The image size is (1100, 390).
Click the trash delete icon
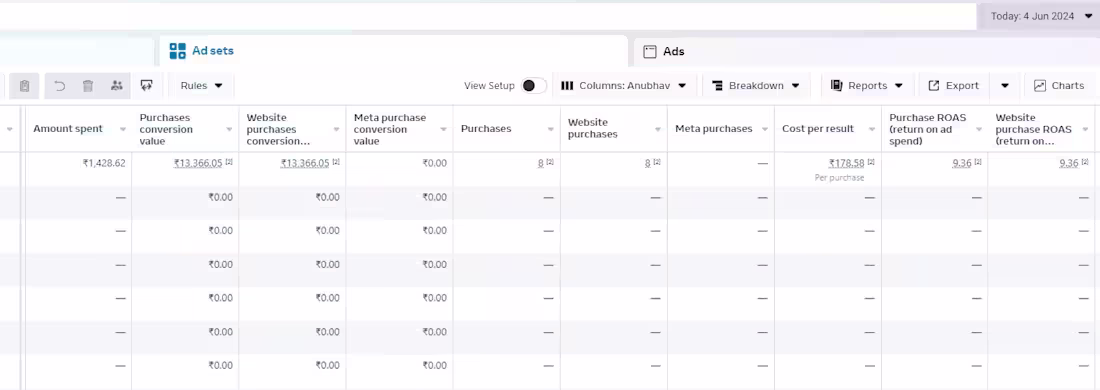[88, 86]
